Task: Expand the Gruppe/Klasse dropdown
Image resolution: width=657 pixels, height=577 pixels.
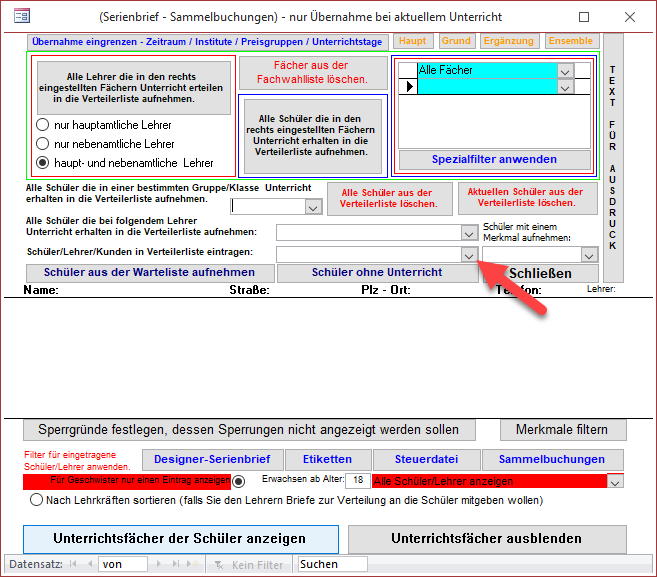Action: click(x=313, y=207)
